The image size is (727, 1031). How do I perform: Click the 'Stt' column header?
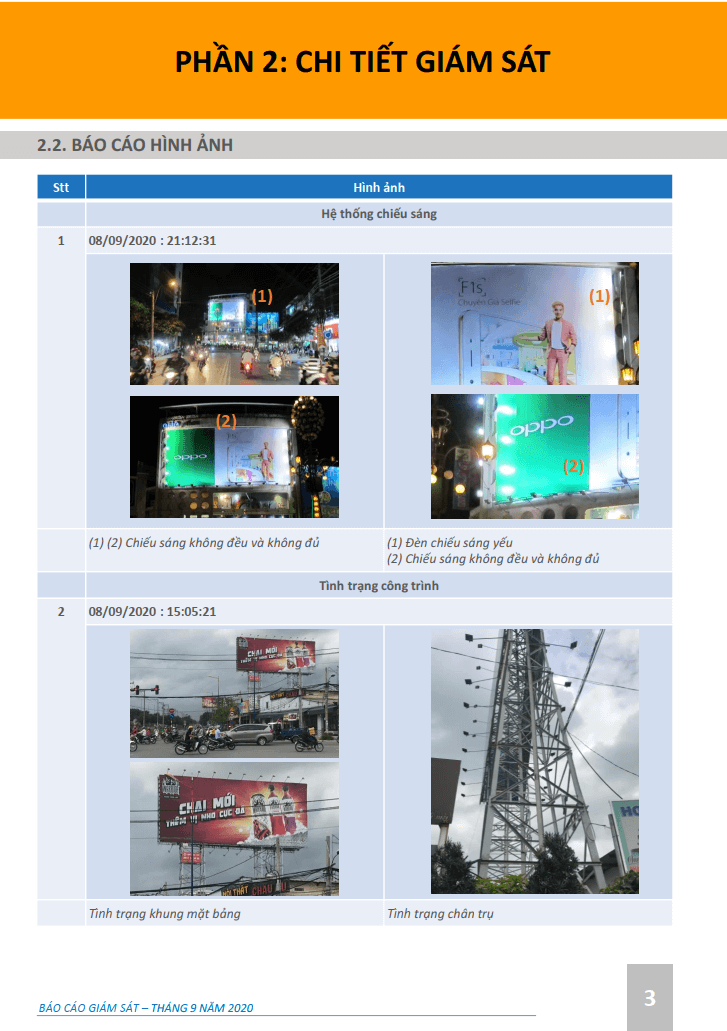click(x=61, y=187)
